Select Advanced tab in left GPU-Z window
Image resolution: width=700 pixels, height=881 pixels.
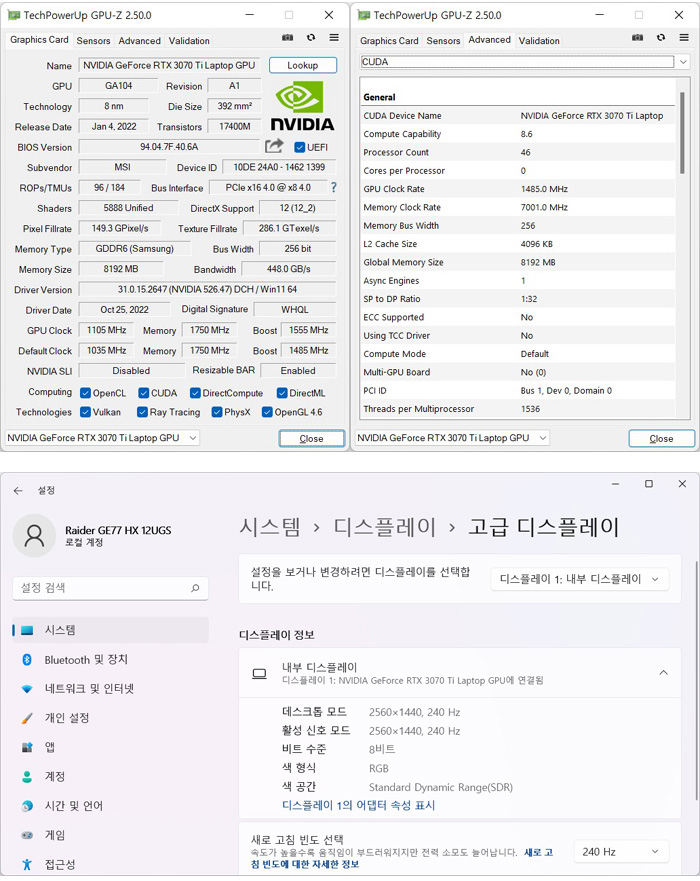(139, 40)
